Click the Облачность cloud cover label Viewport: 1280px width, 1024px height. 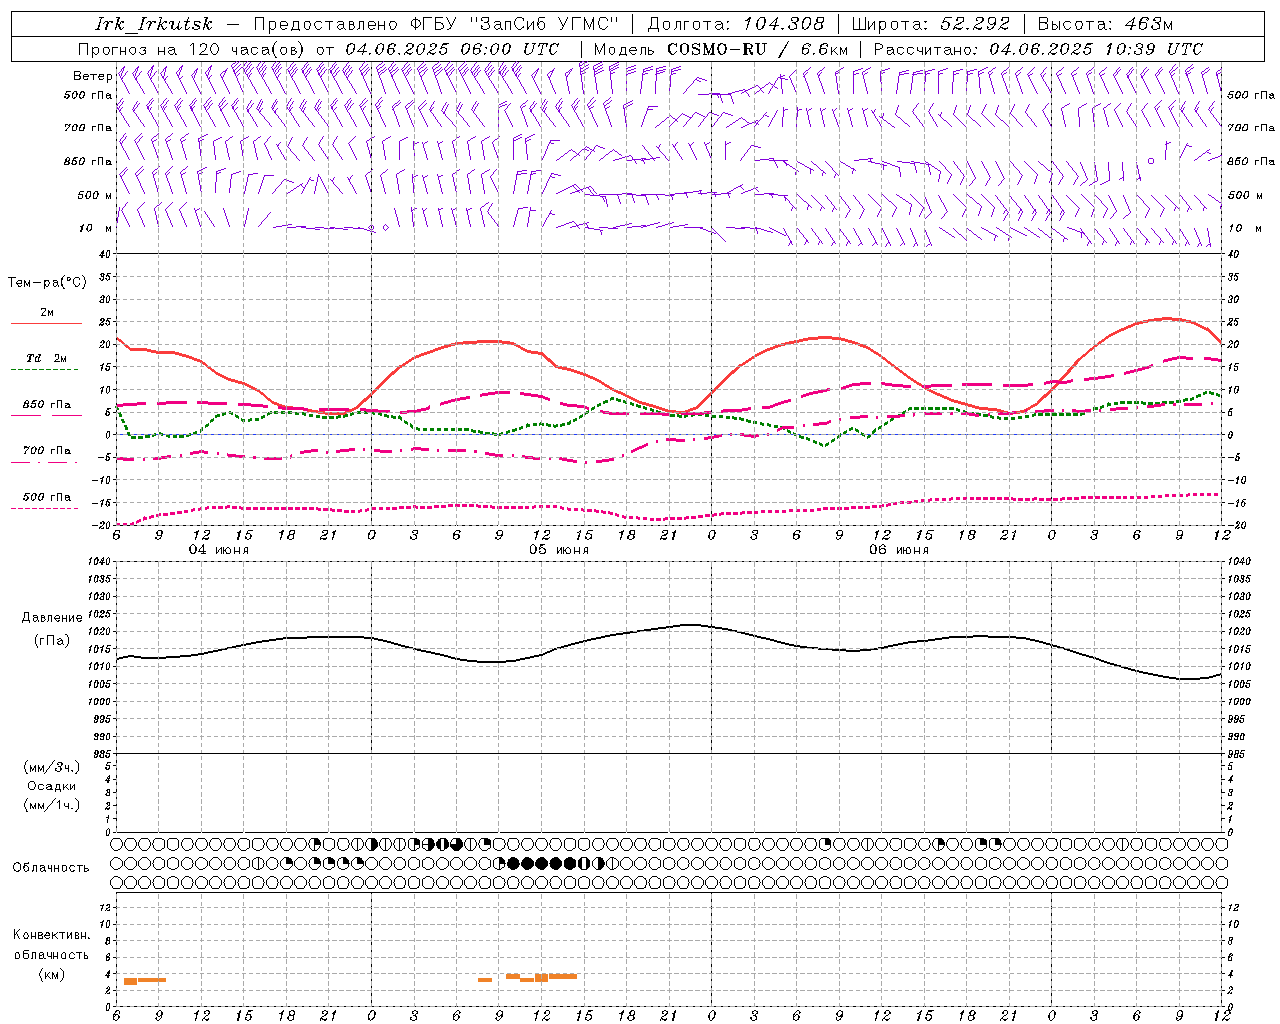51,867
